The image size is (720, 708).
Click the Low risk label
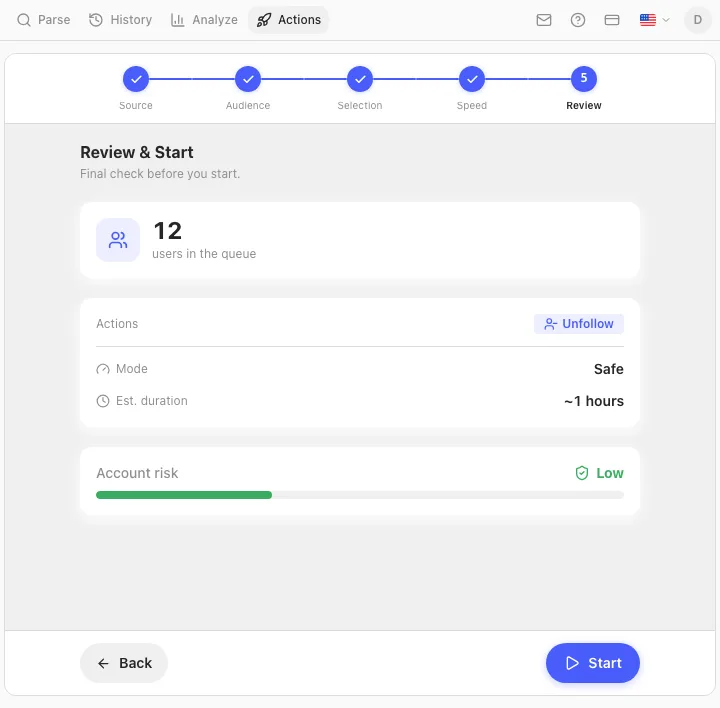click(x=610, y=473)
